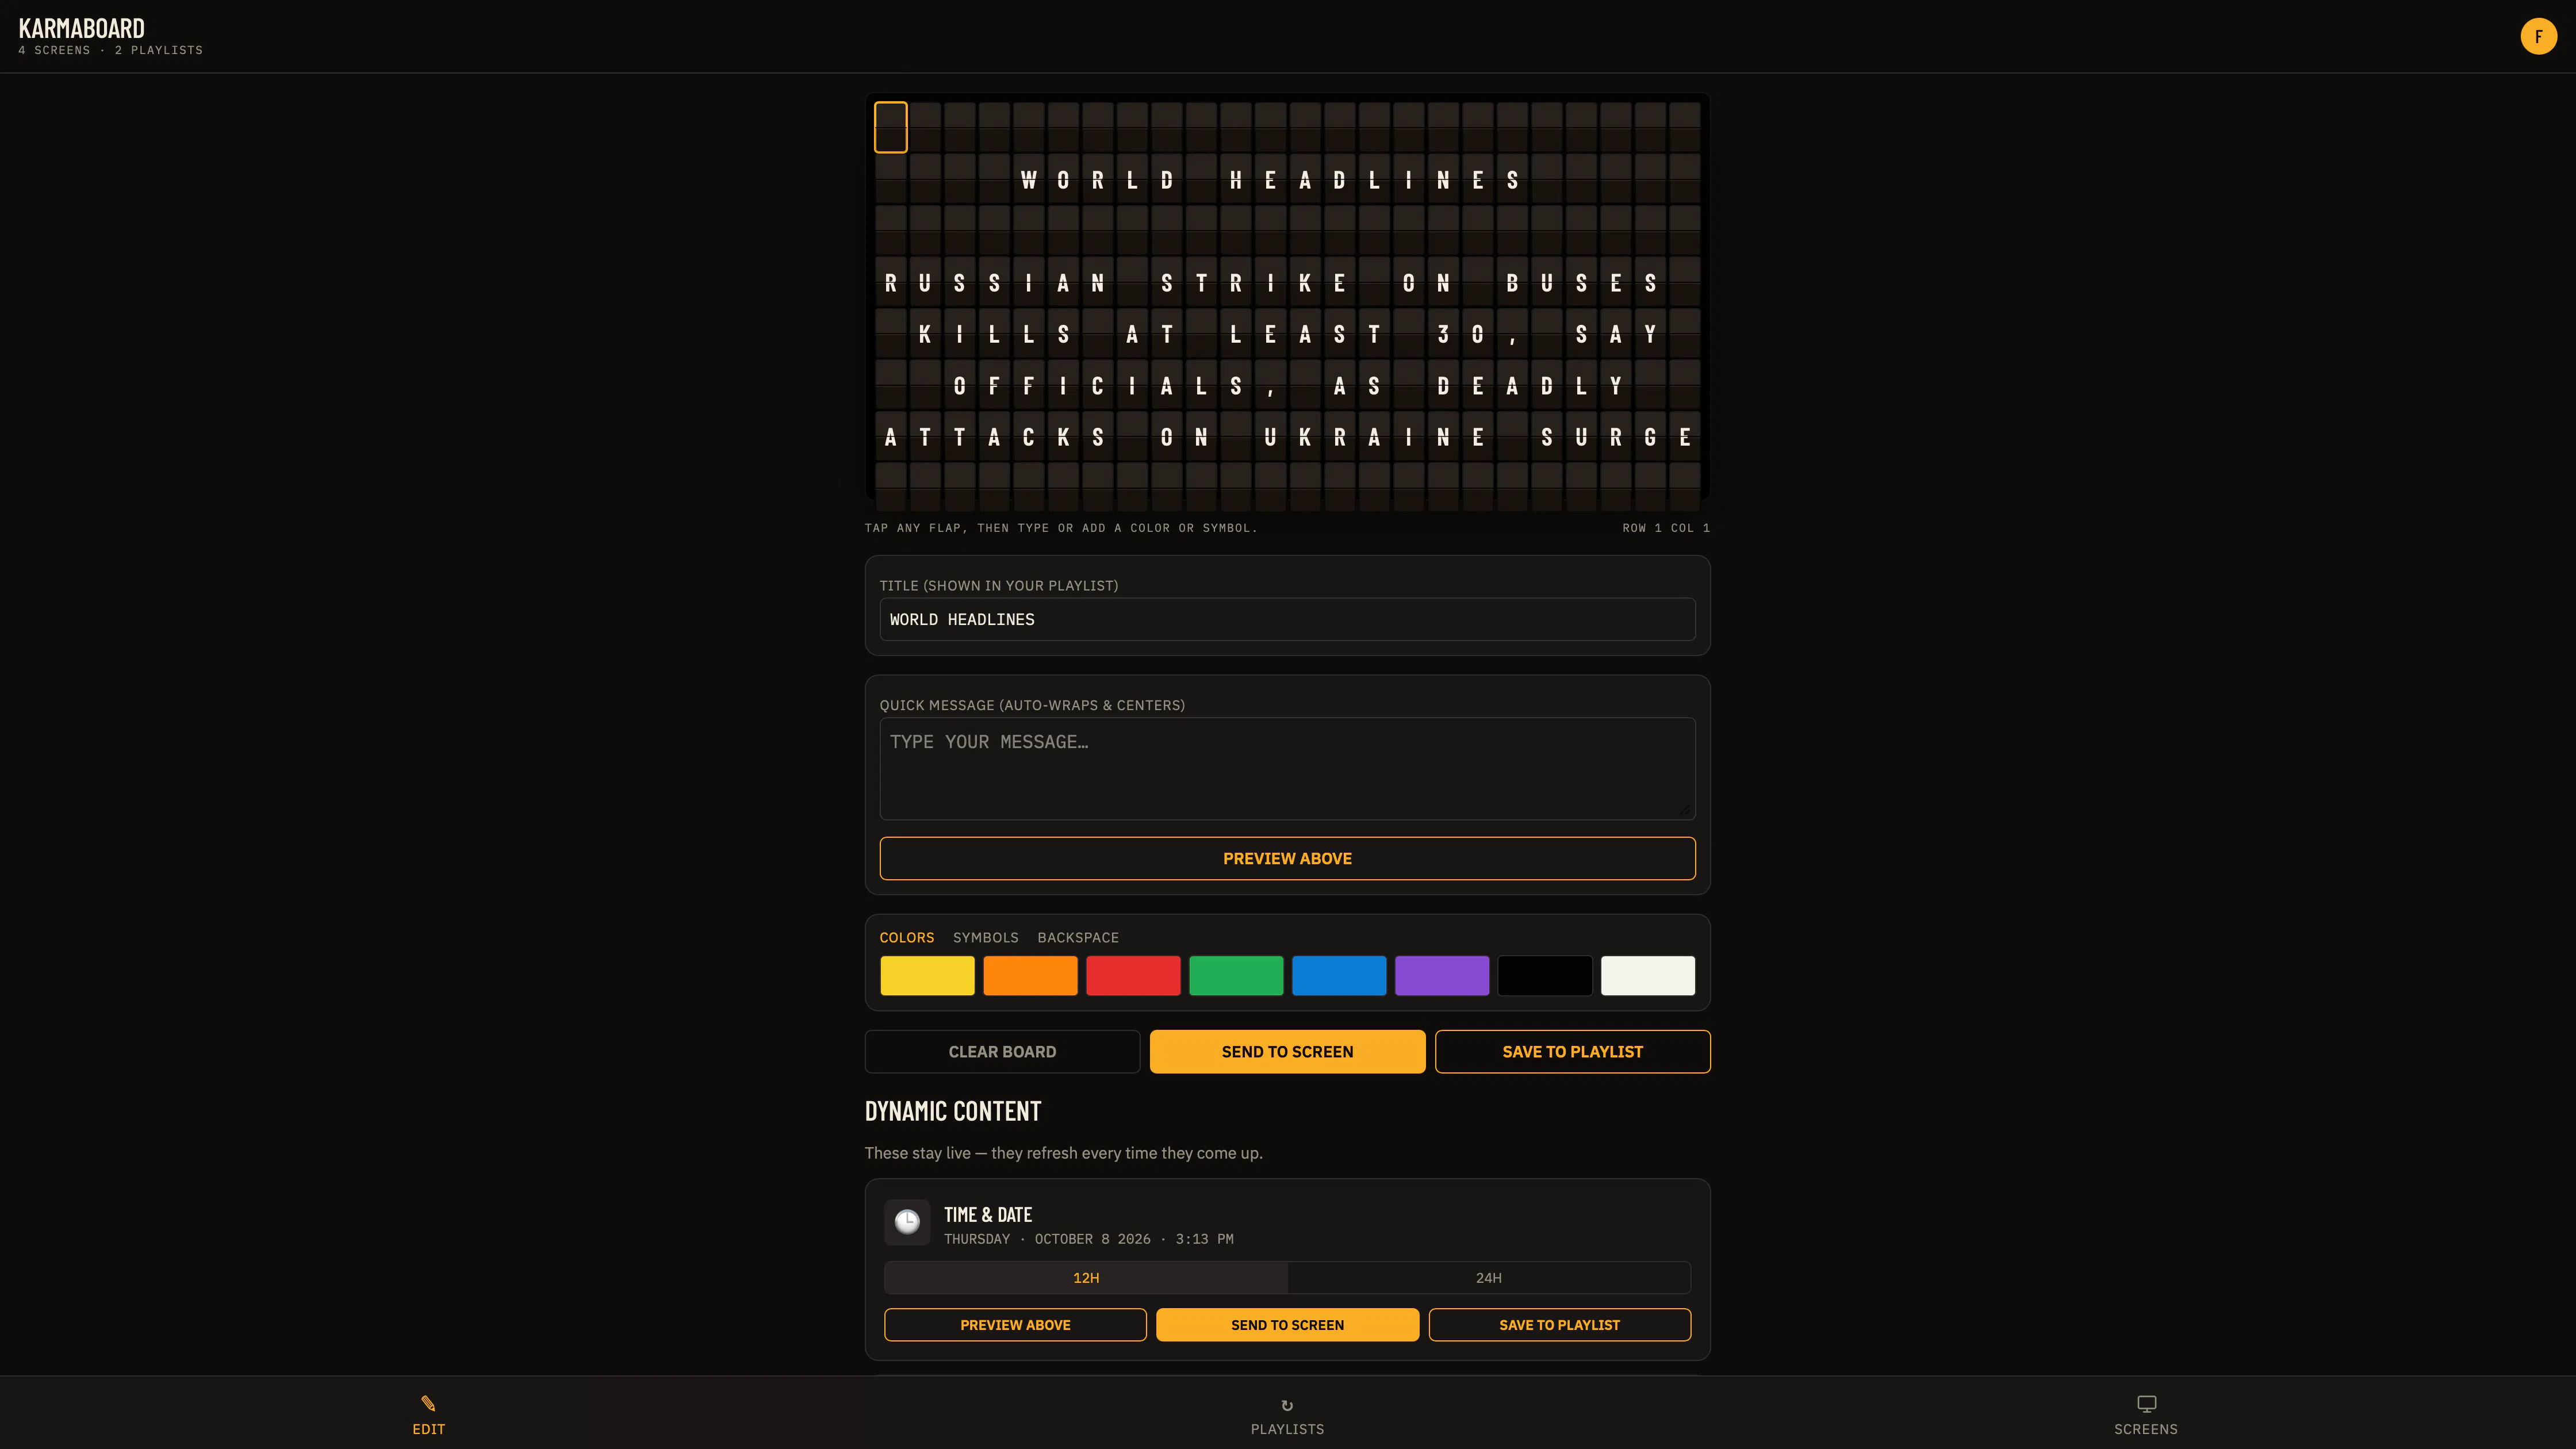
Task: Click Backspace in the palette panel
Action: coord(1078,937)
